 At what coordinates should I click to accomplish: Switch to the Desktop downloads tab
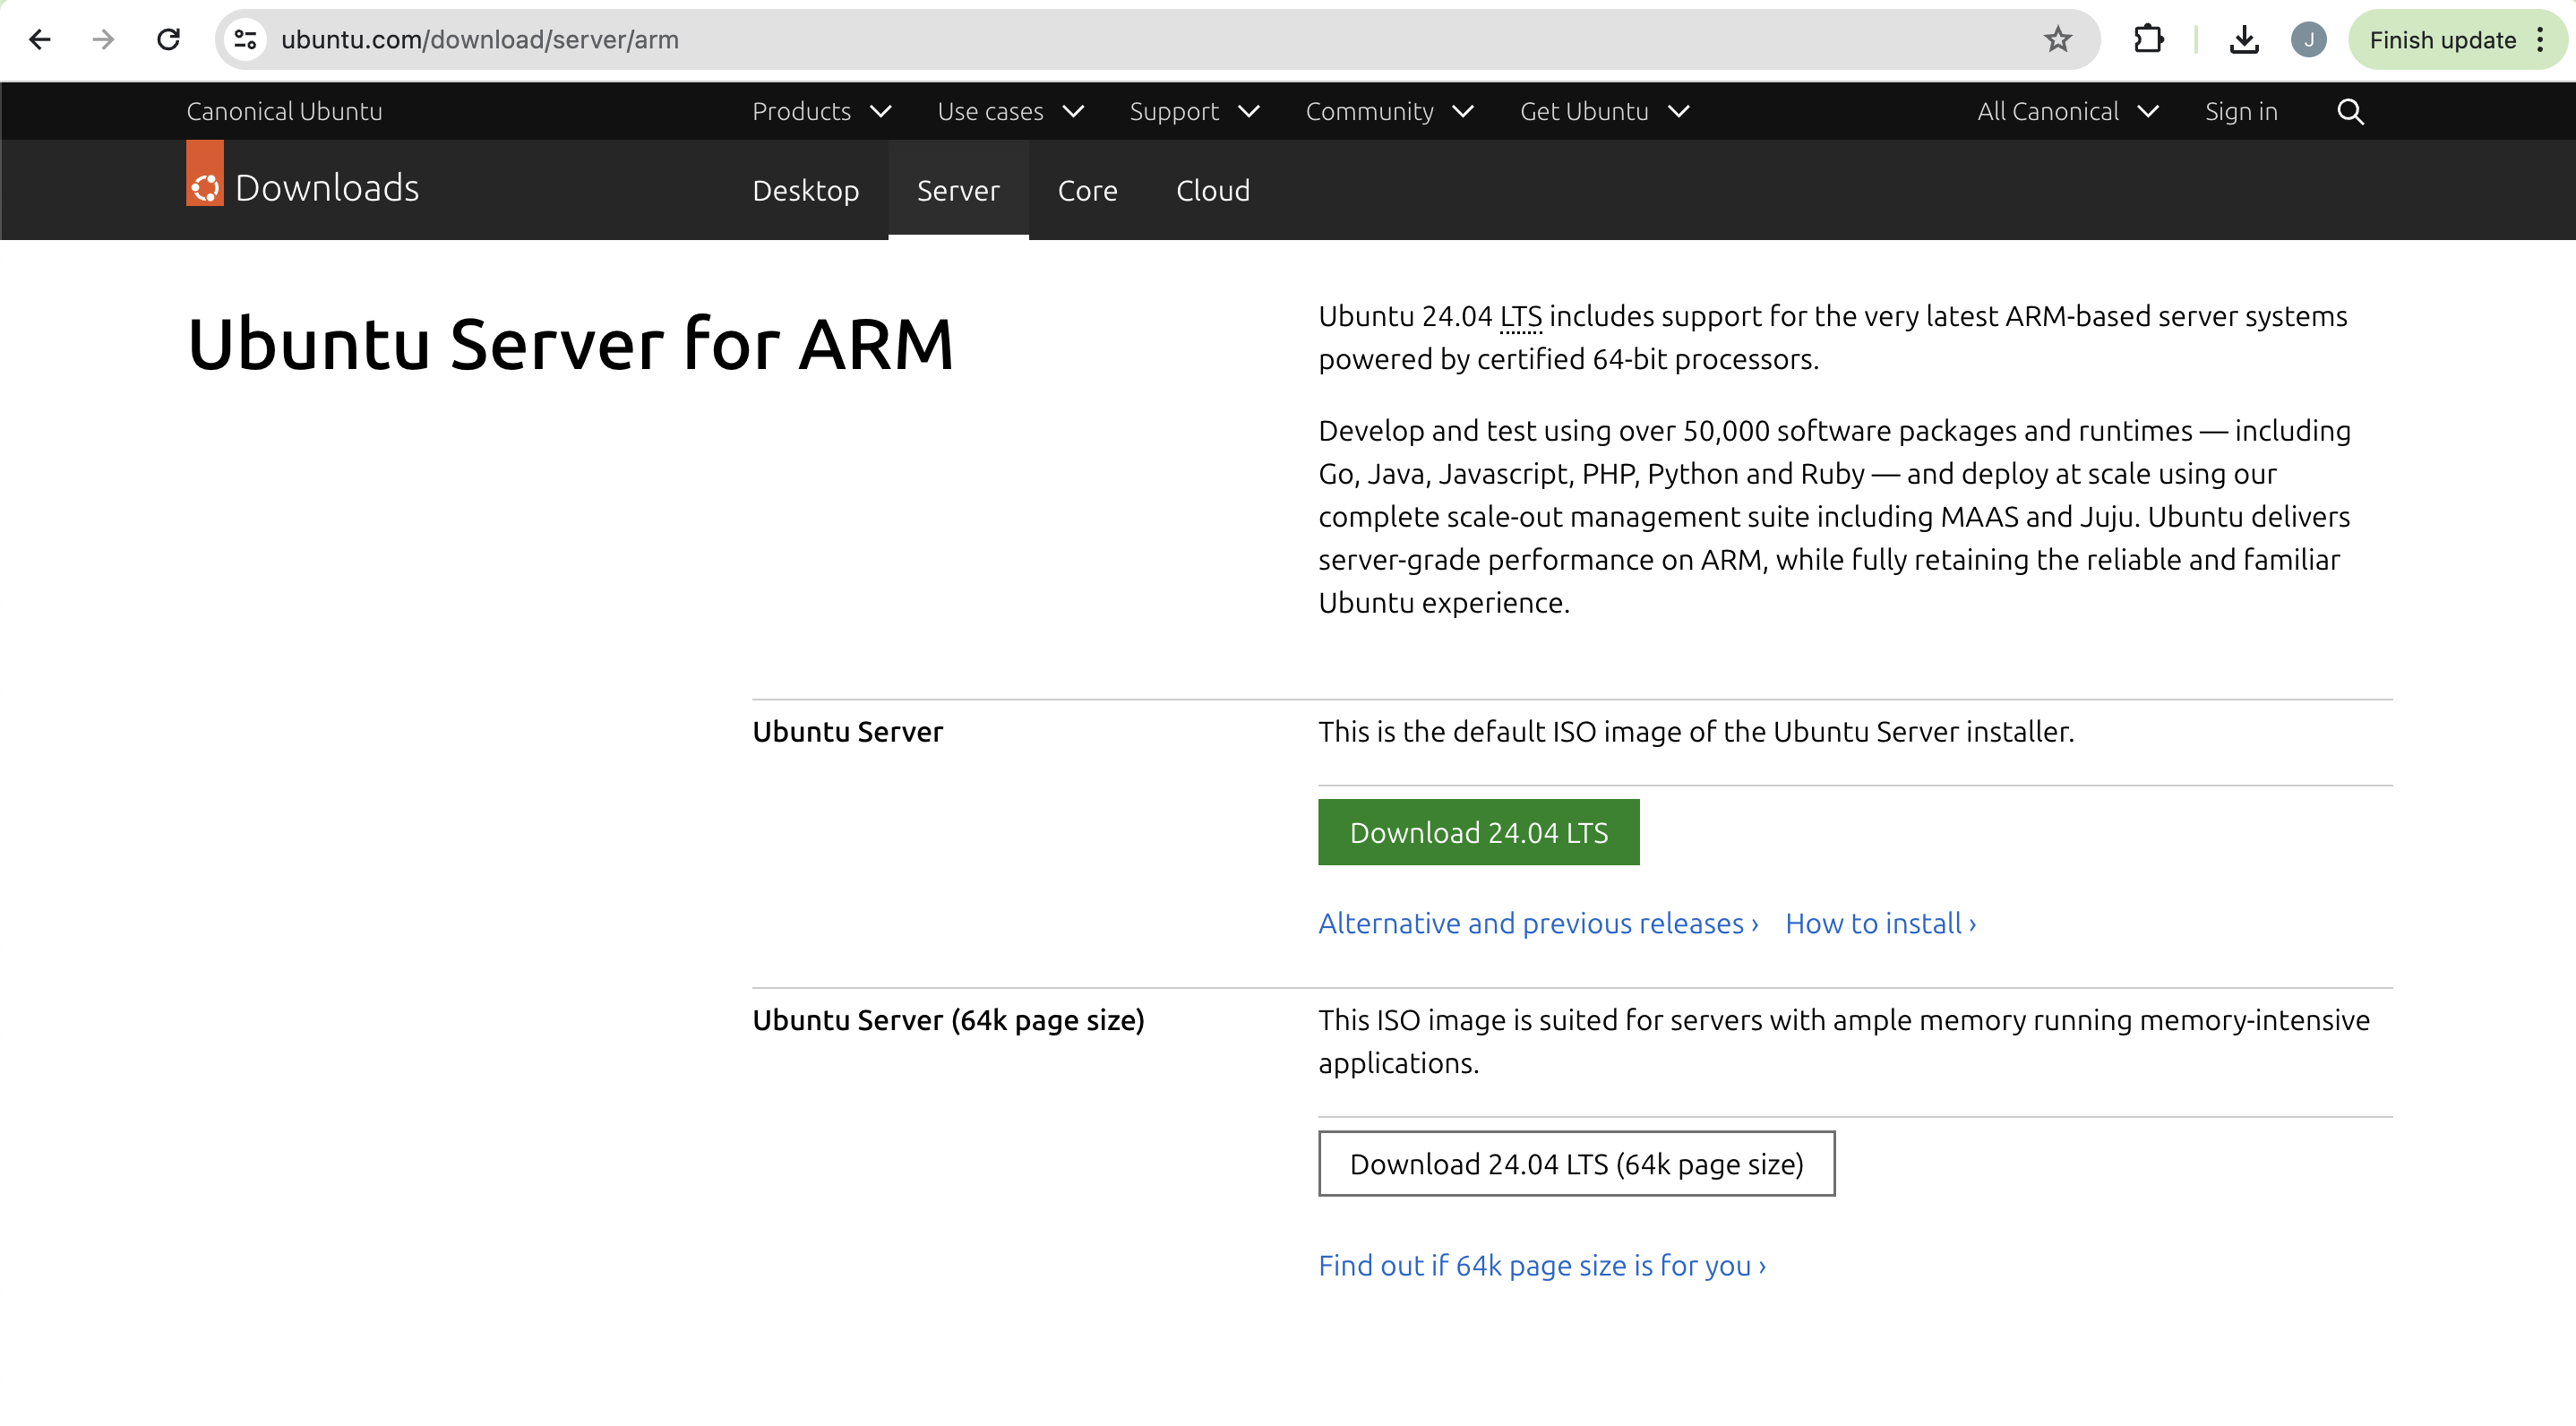click(806, 190)
